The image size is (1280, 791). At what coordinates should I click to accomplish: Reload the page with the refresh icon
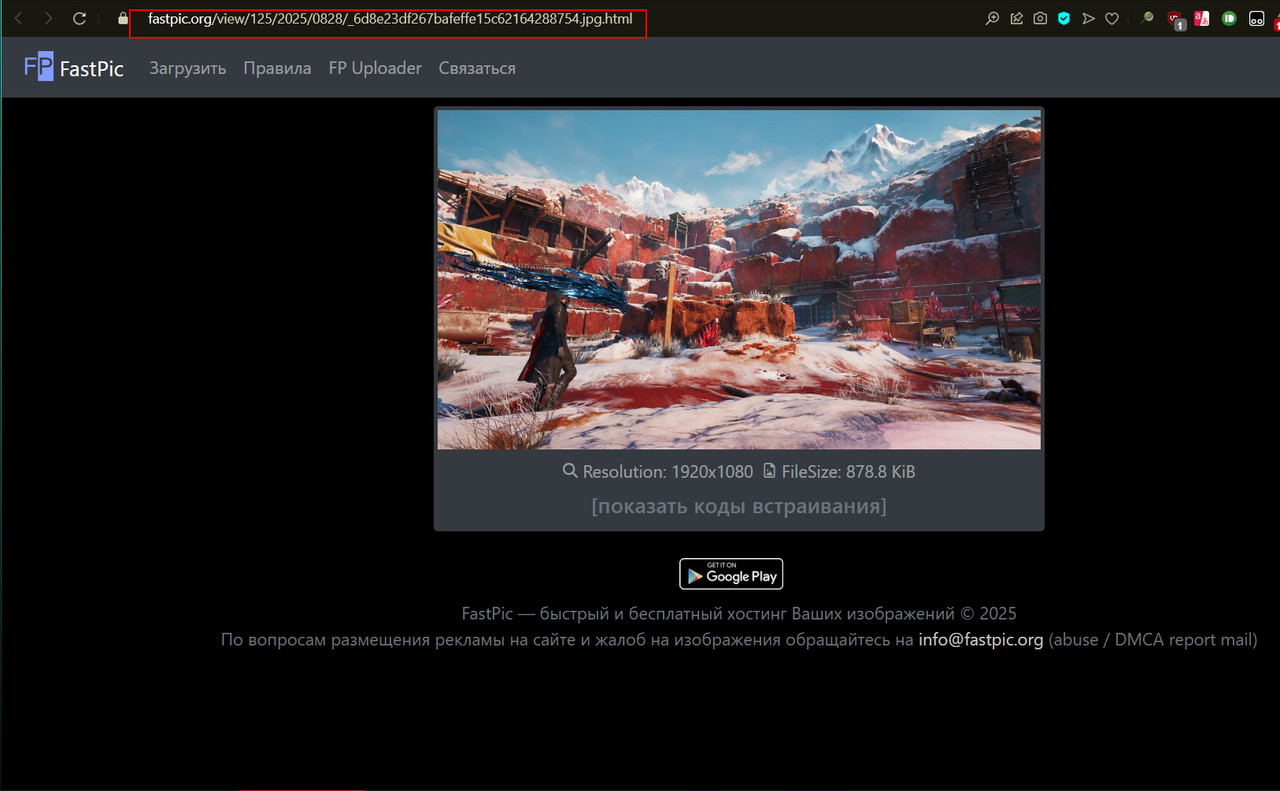click(80, 18)
